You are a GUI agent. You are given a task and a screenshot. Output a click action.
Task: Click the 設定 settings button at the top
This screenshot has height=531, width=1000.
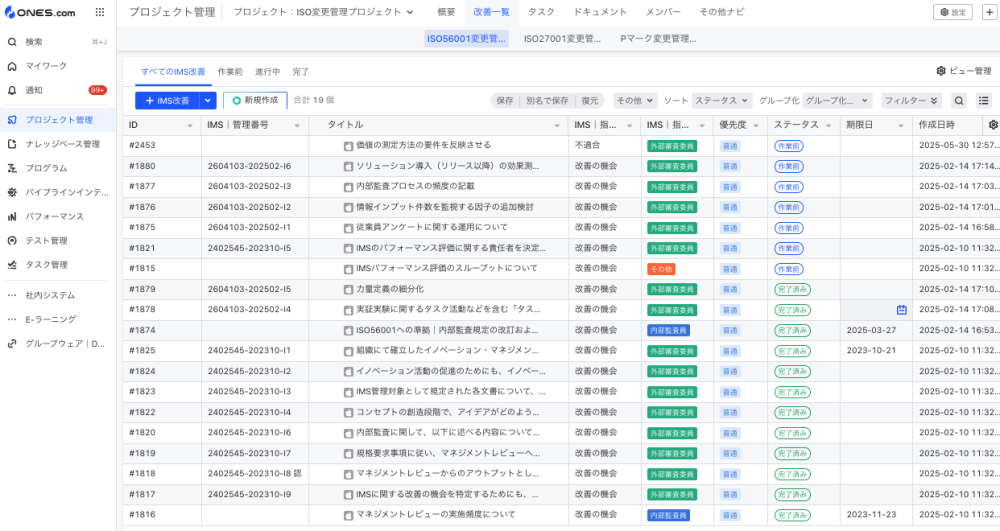(x=952, y=12)
